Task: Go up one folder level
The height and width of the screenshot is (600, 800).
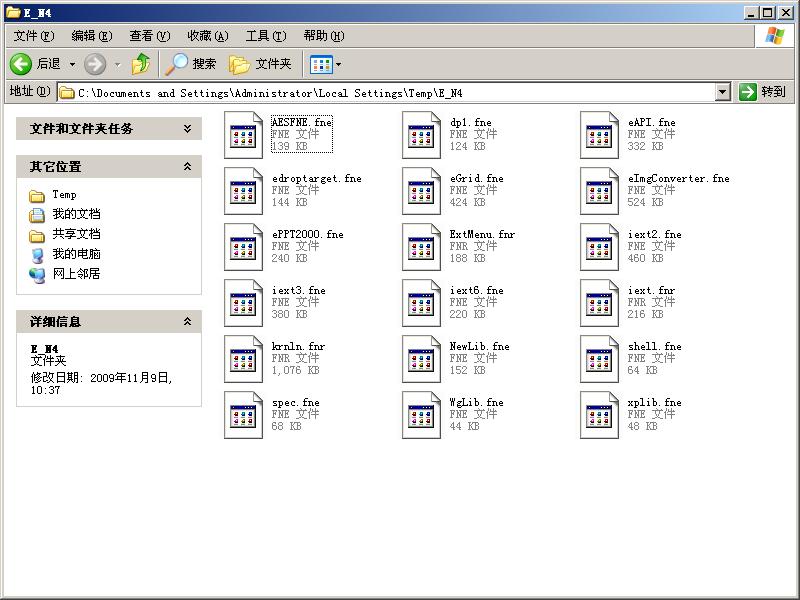Action: pos(141,64)
